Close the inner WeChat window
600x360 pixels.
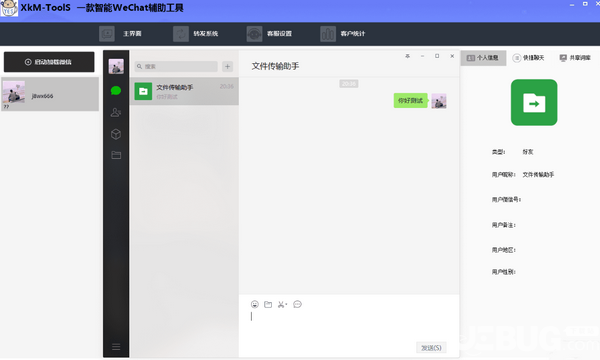pos(452,56)
